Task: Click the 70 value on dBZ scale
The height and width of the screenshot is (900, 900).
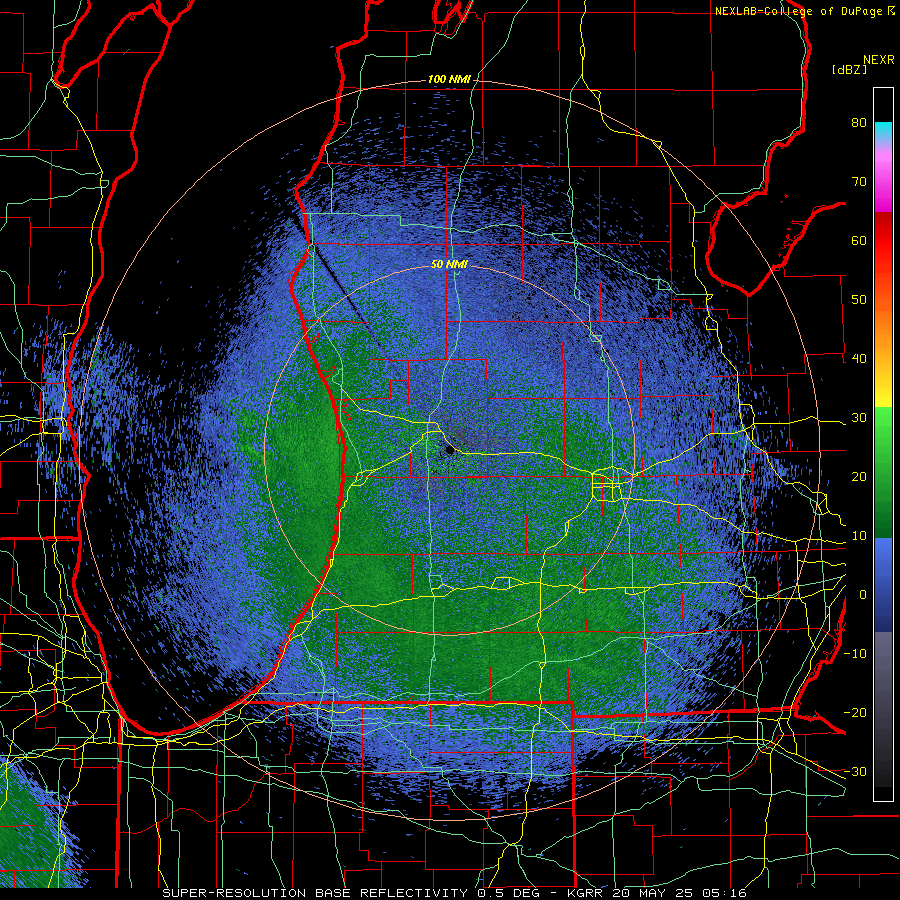Action: coord(859,182)
